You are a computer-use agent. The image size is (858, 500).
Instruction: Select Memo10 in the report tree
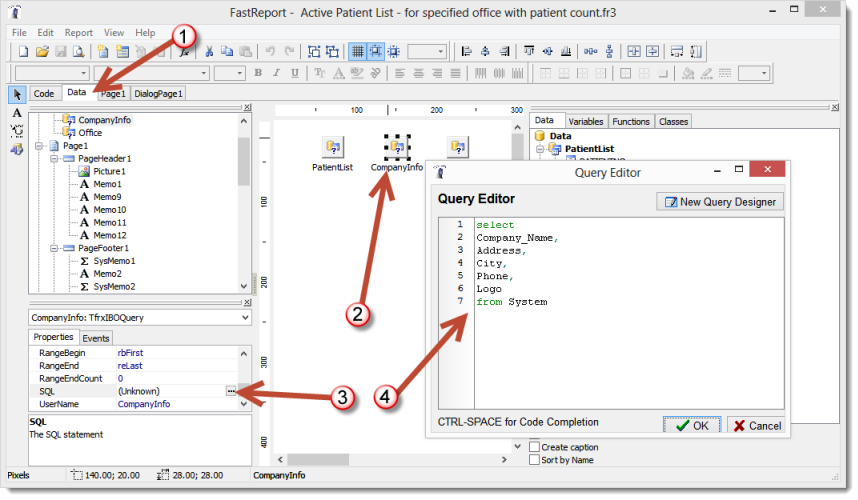click(x=109, y=210)
